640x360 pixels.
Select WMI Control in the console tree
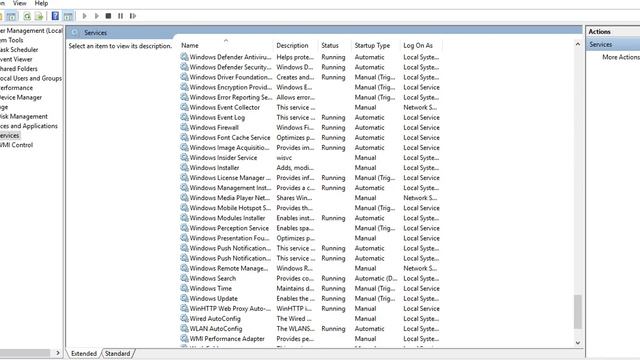pos(16,145)
